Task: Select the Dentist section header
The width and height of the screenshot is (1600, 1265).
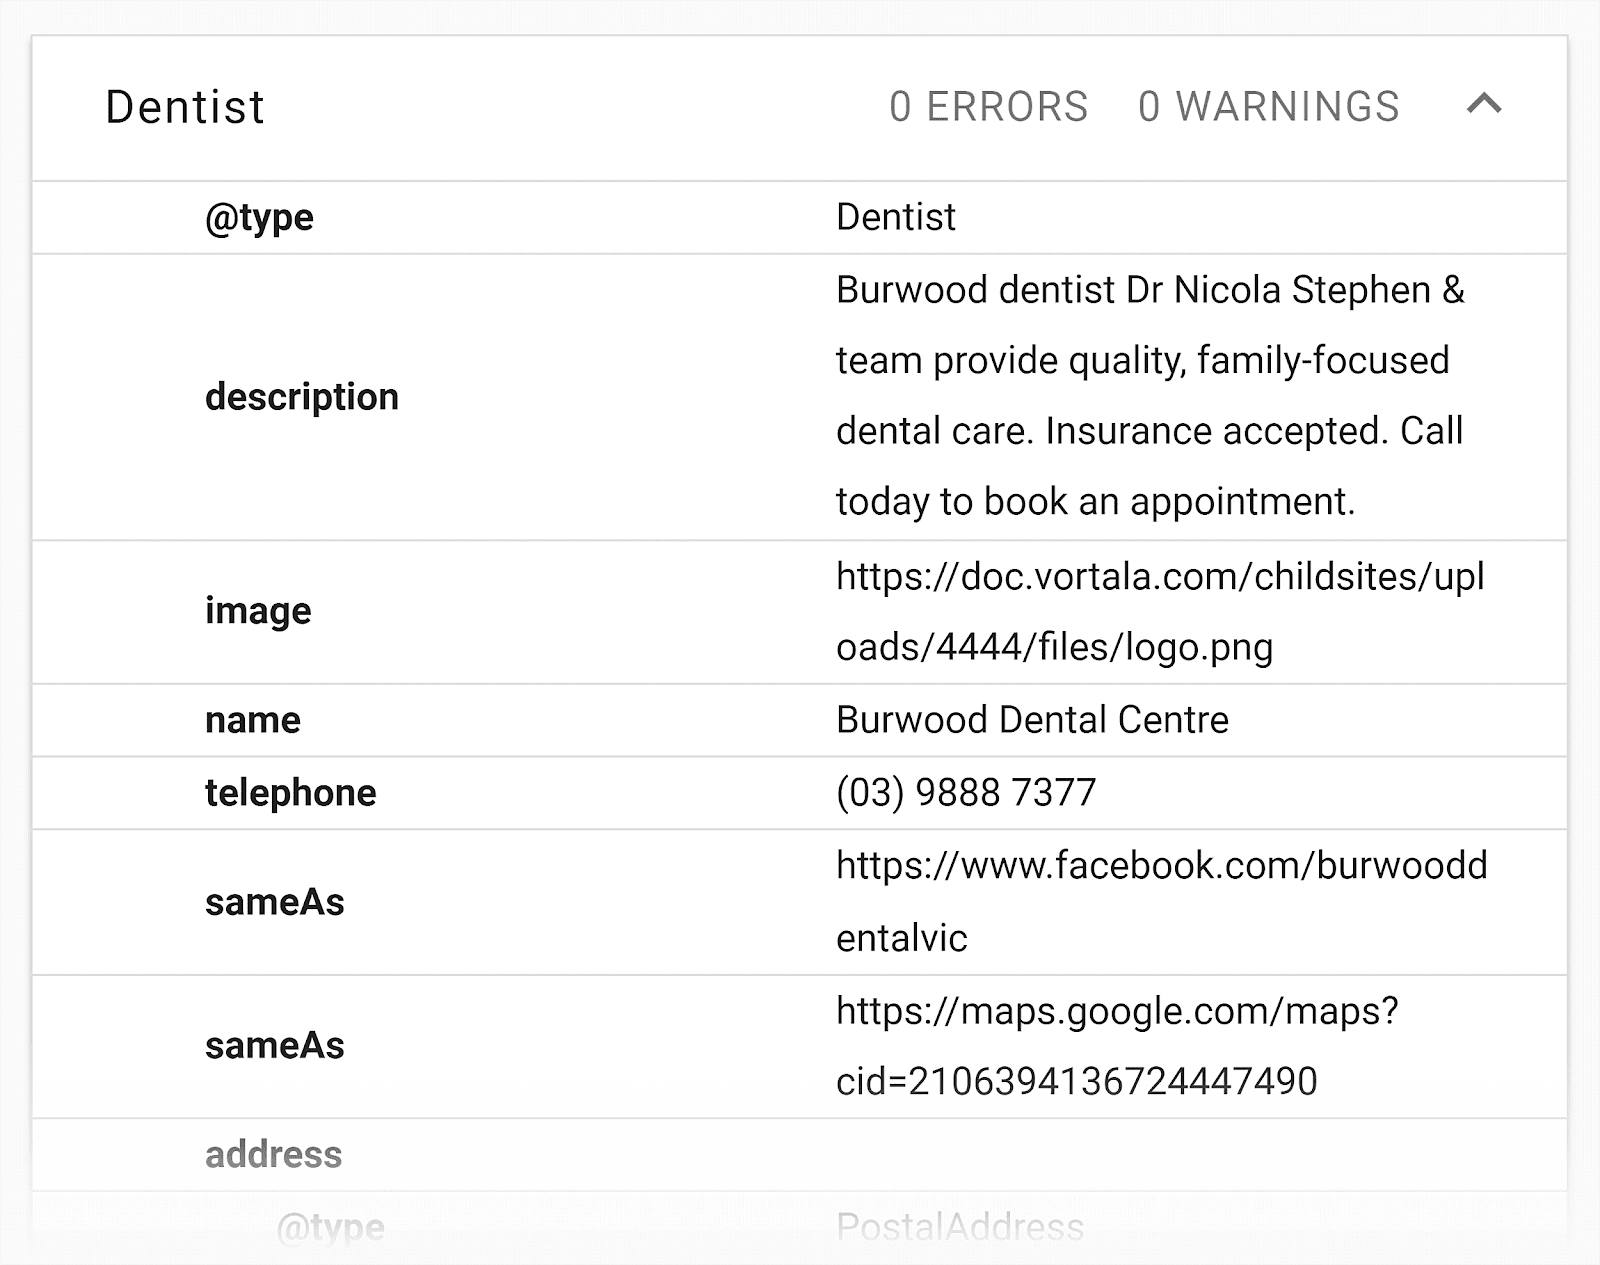Action: tap(184, 107)
